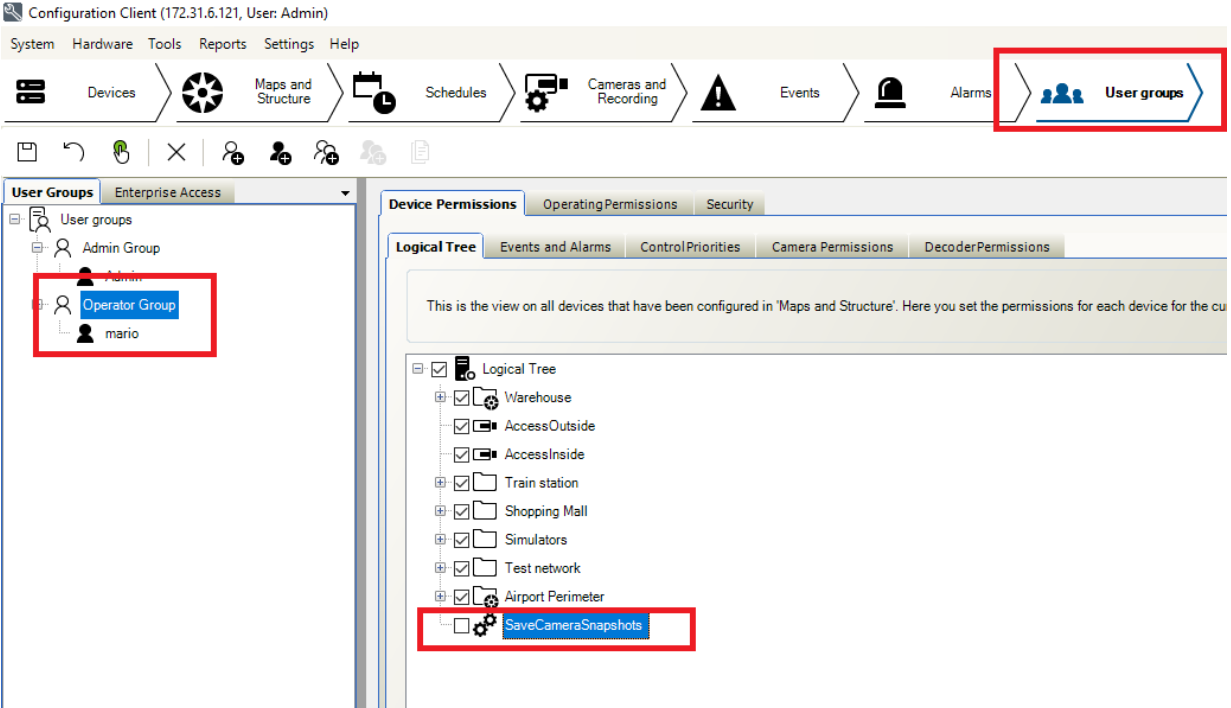Click the outlined Add user group icon

(233, 152)
